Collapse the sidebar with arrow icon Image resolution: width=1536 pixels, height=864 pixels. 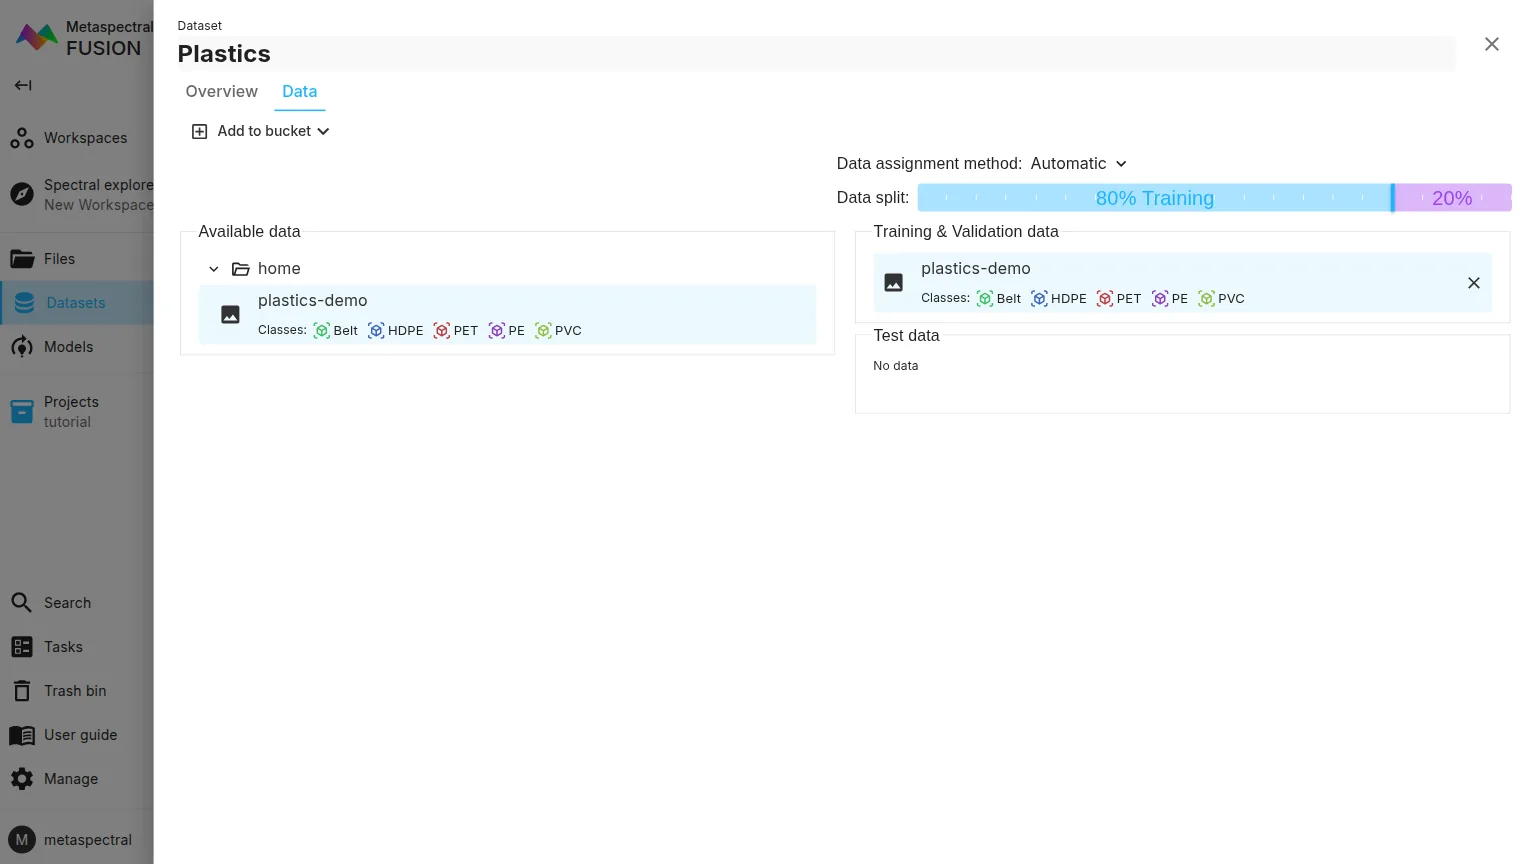23,85
